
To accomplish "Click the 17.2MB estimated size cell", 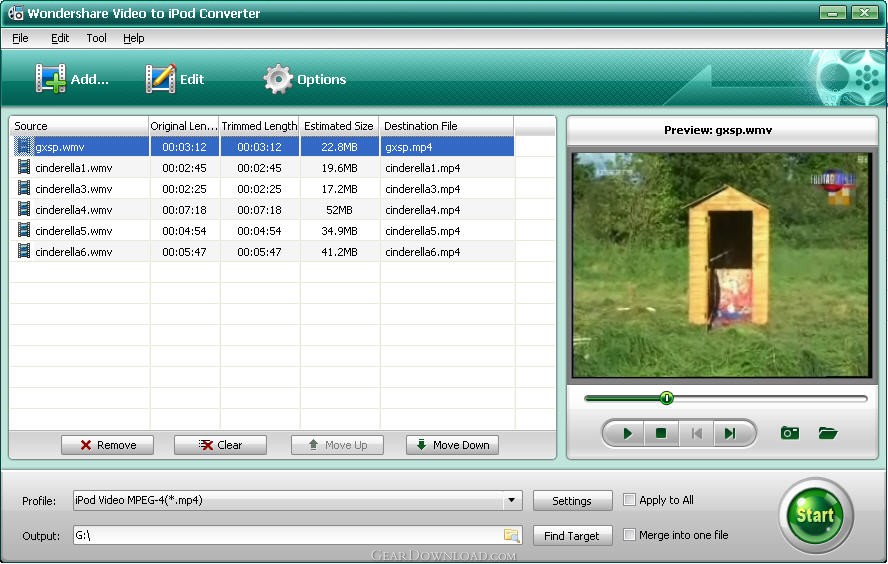I will 339,189.
